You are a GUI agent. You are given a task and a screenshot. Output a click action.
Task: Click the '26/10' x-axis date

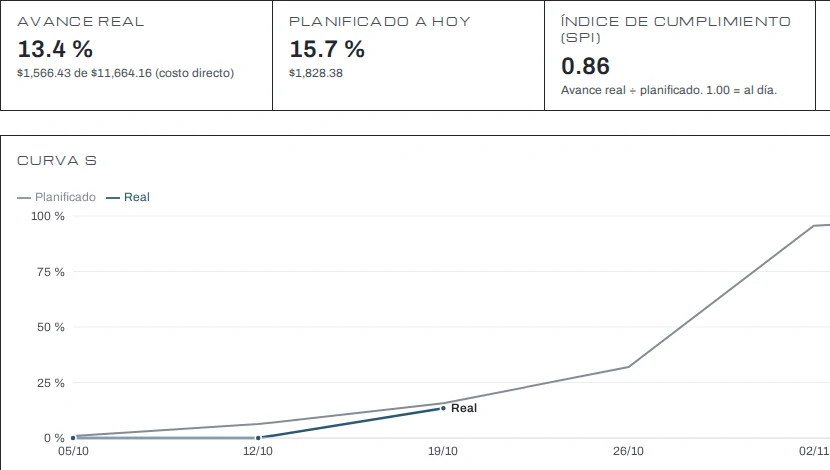[x=628, y=451]
